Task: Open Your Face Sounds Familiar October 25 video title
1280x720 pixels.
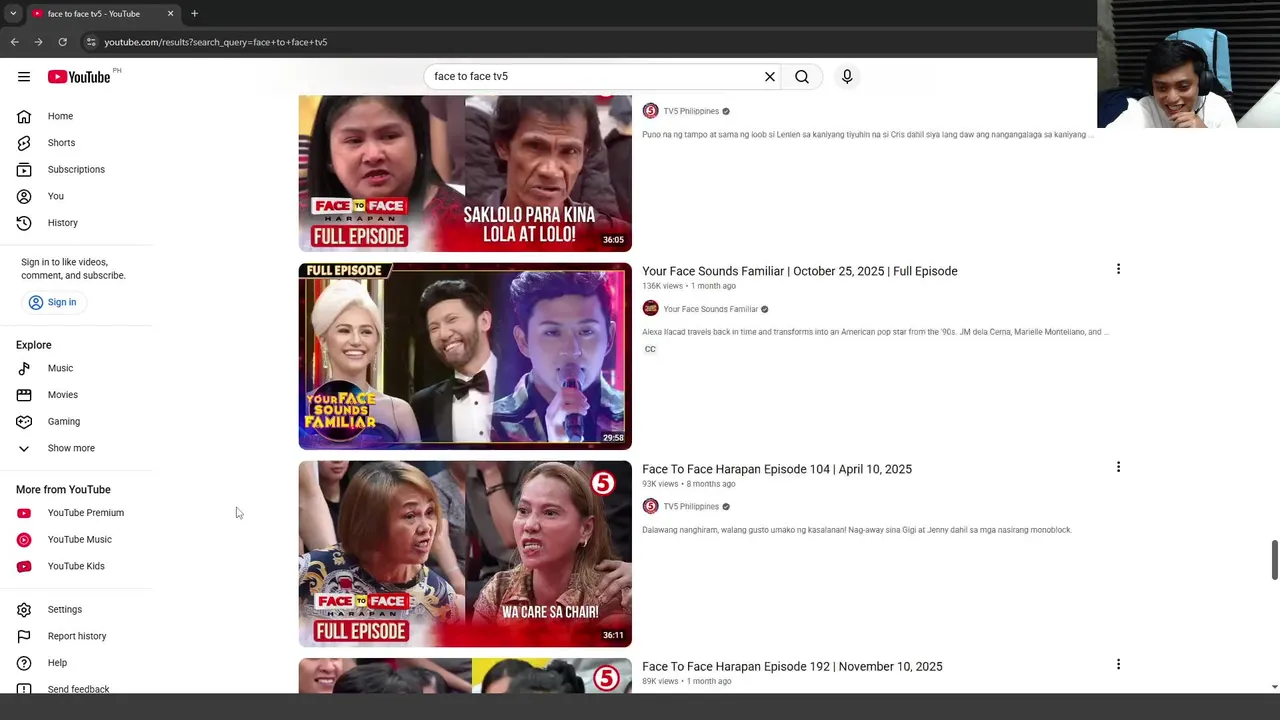Action: (x=799, y=271)
